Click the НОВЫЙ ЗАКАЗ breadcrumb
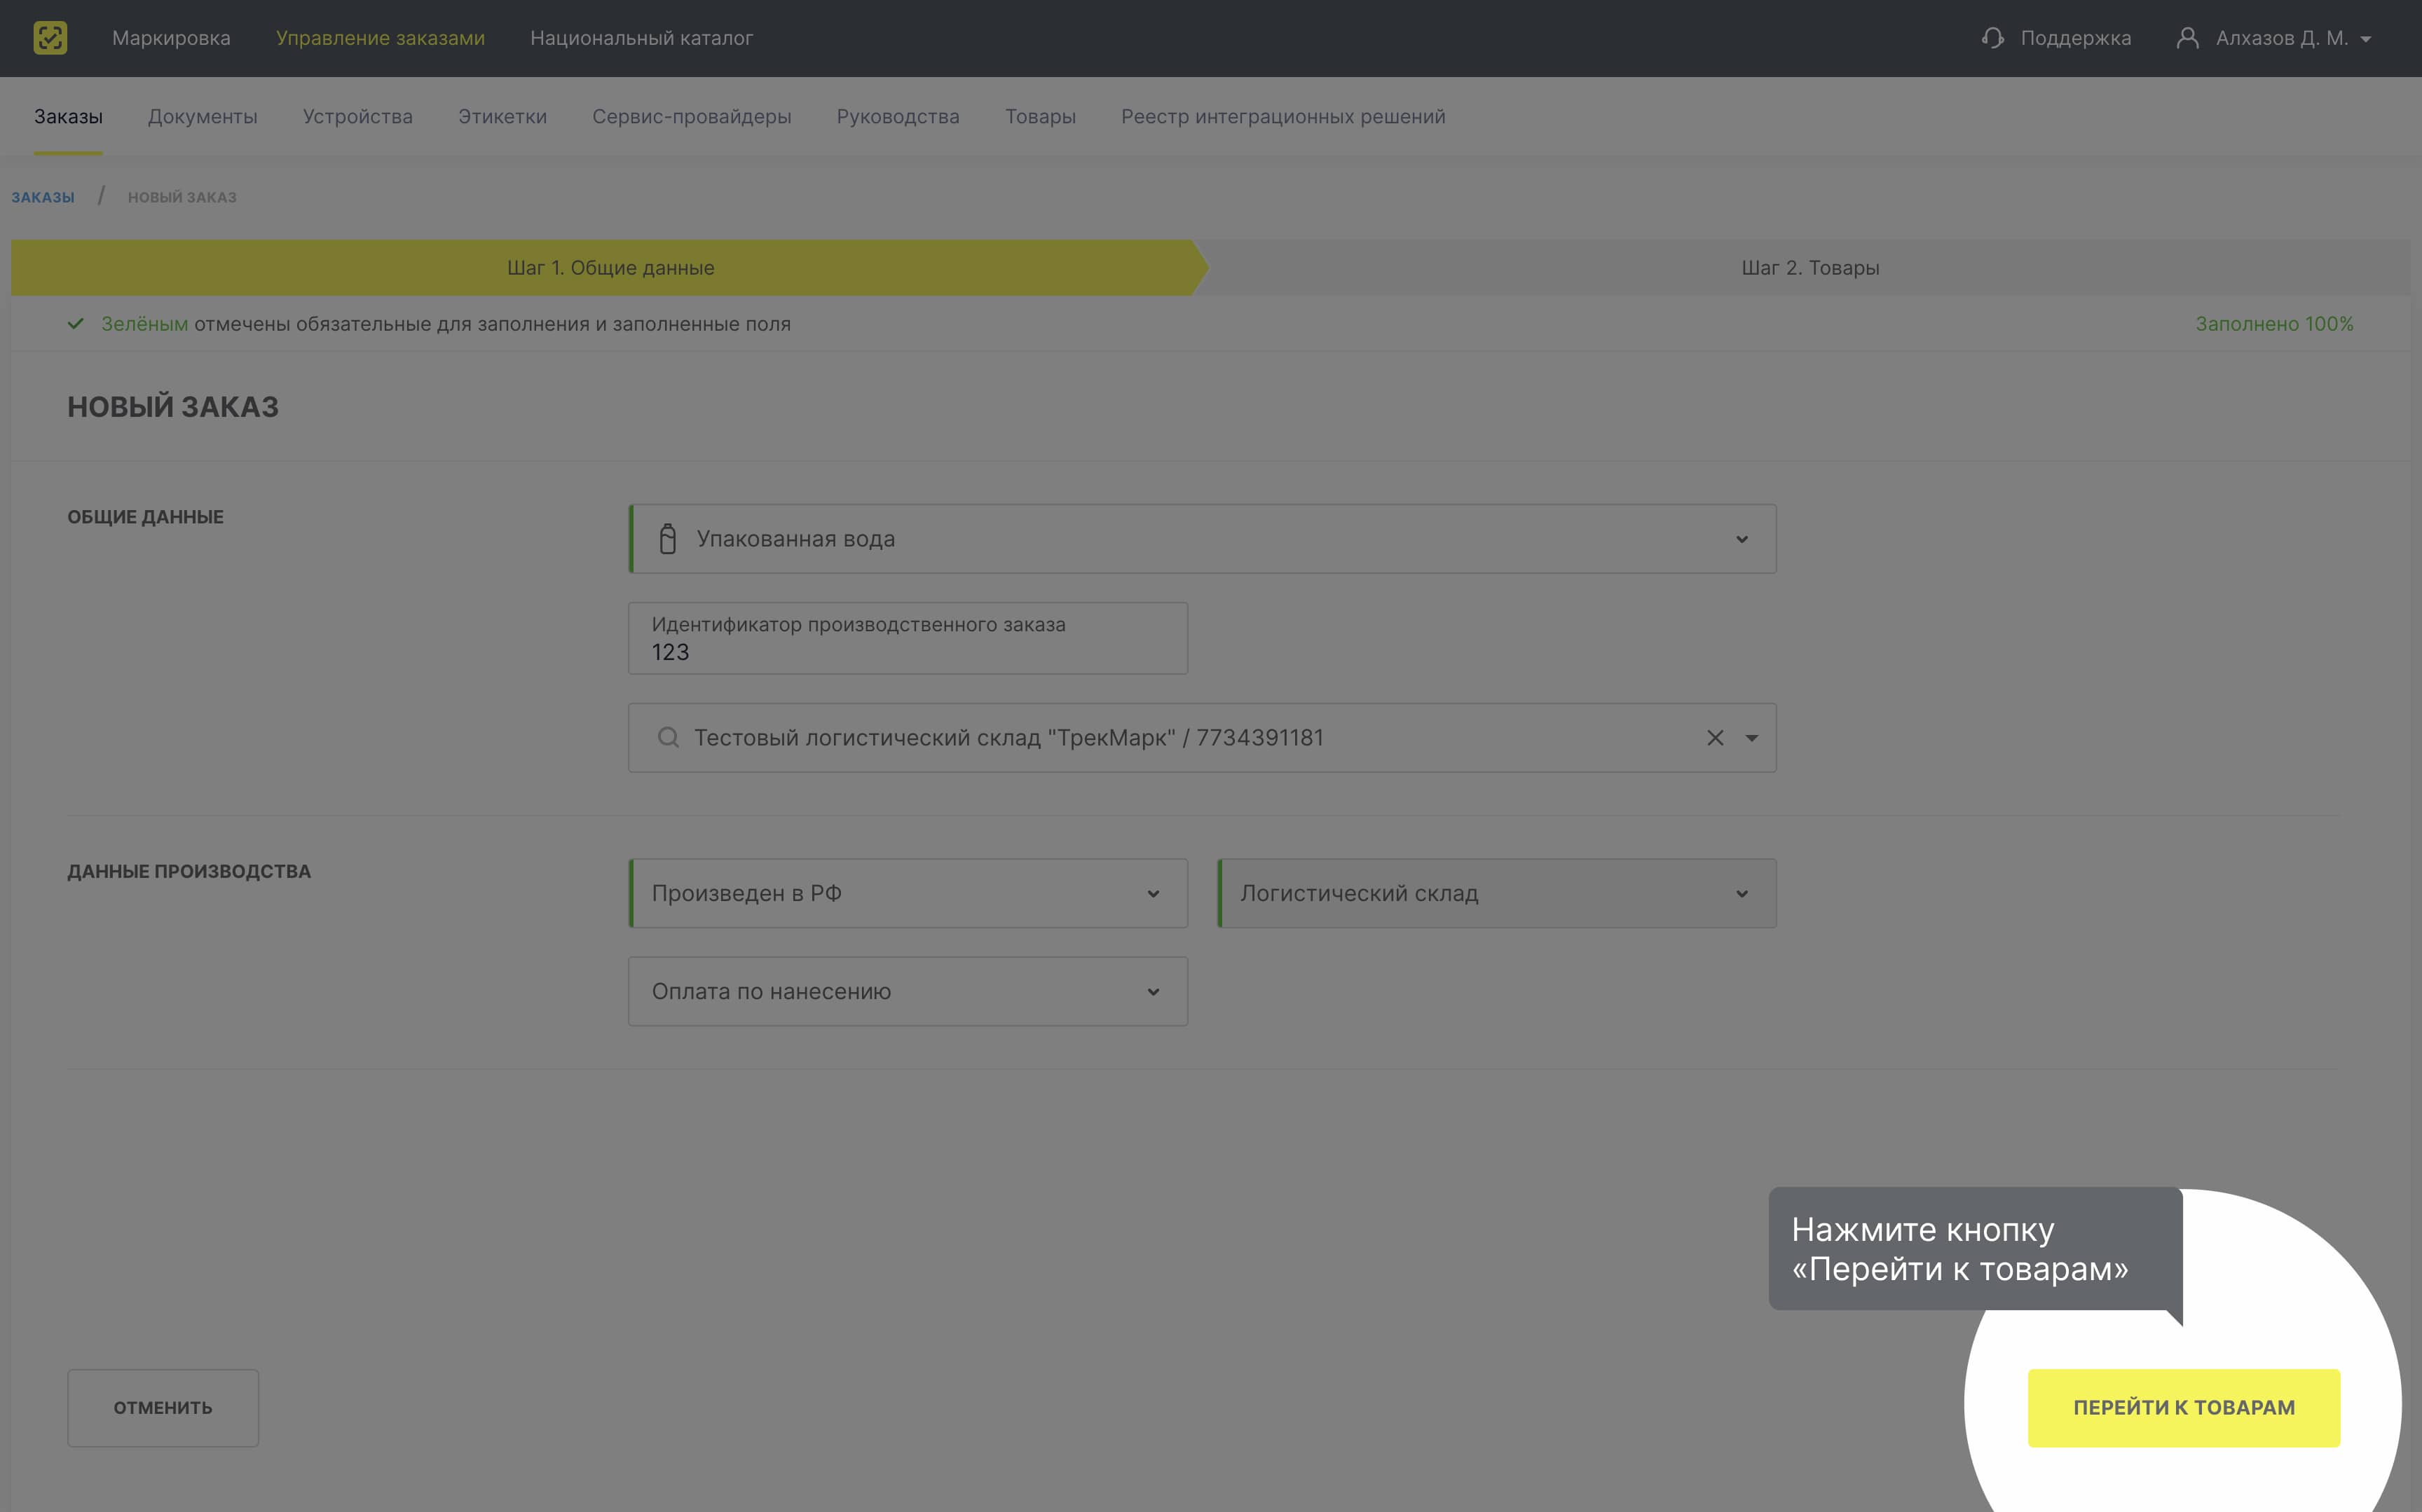 click(182, 197)
